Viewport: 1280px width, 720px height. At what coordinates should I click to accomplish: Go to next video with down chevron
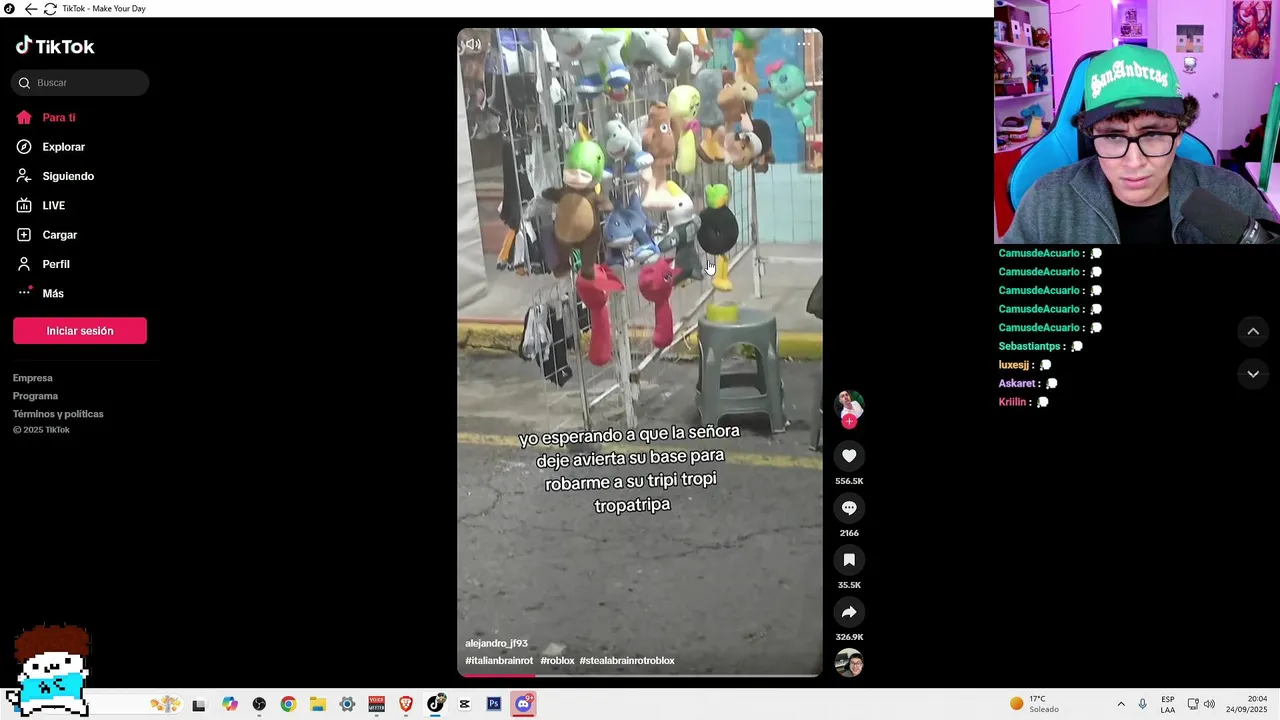click(x=1253, y=374)
